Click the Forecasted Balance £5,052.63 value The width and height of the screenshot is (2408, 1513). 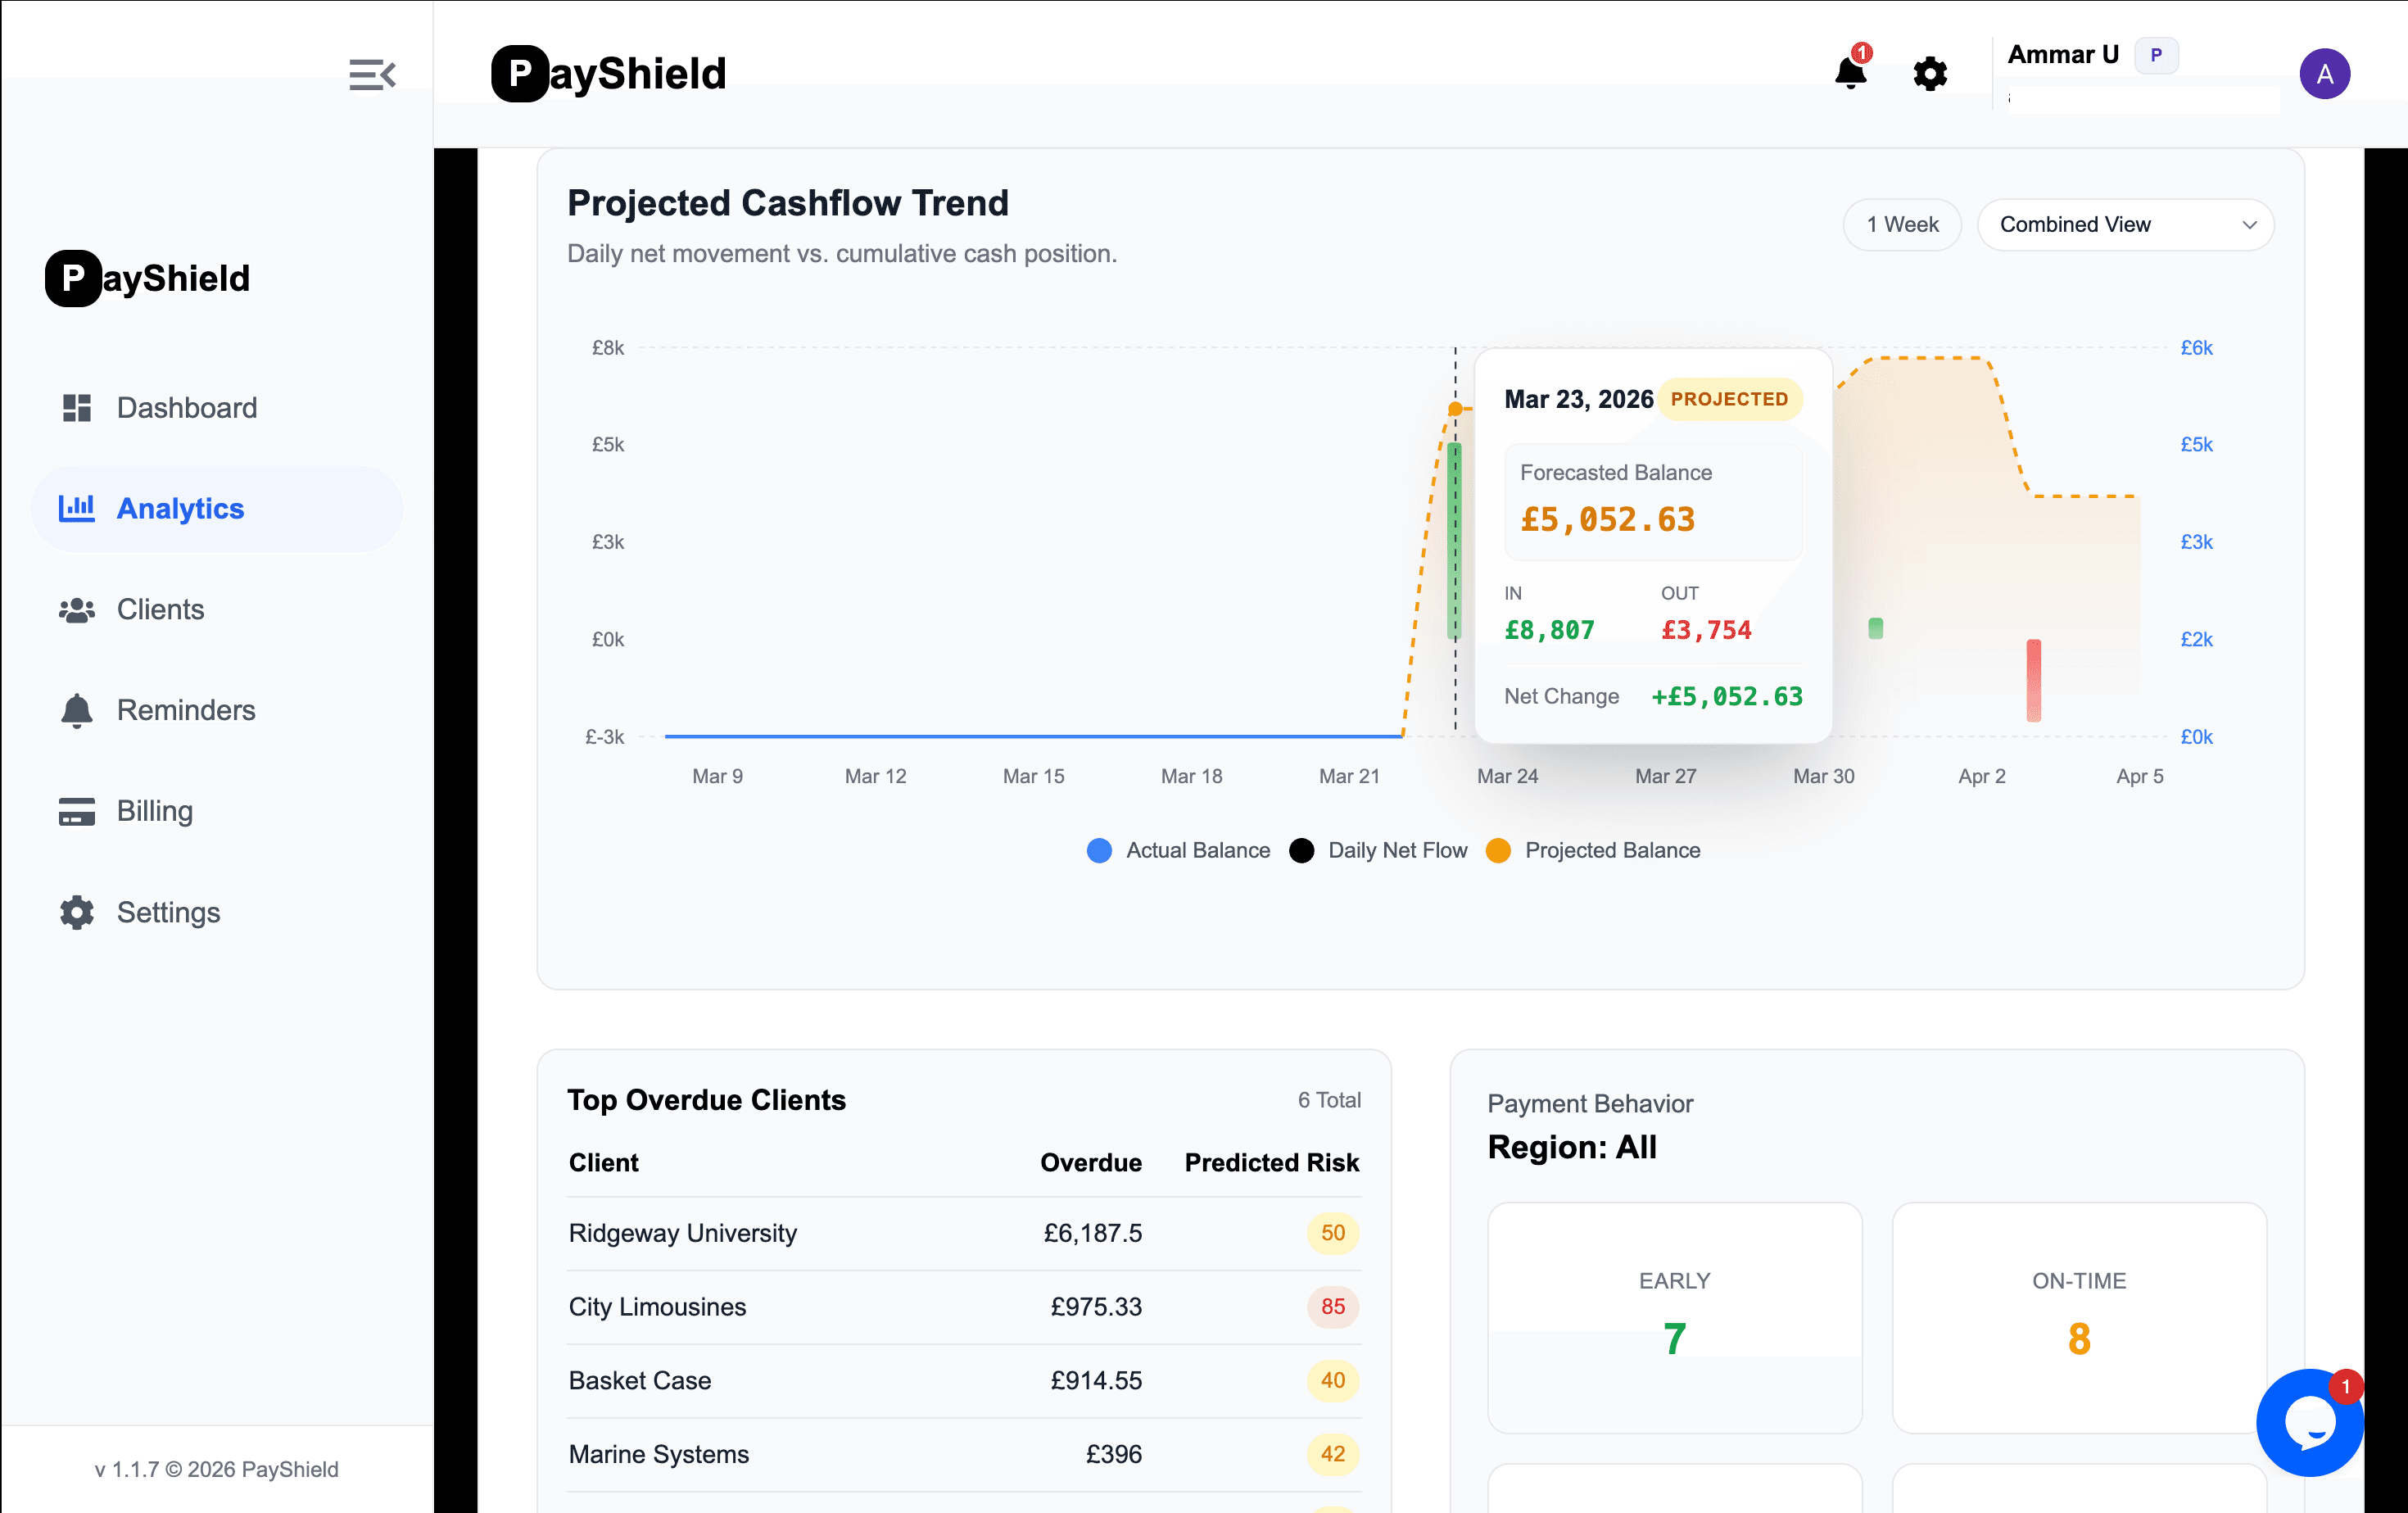1607,520
